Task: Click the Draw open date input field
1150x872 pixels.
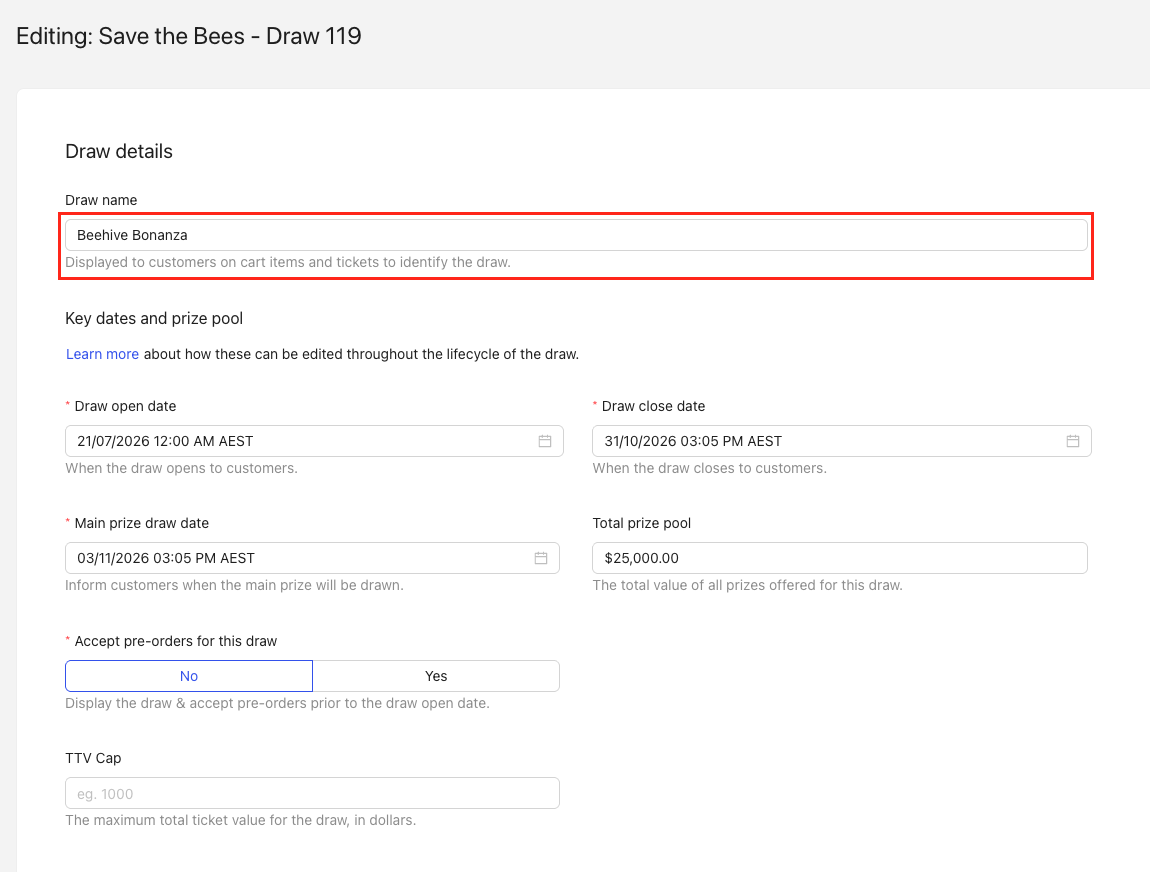Action: 314,441
